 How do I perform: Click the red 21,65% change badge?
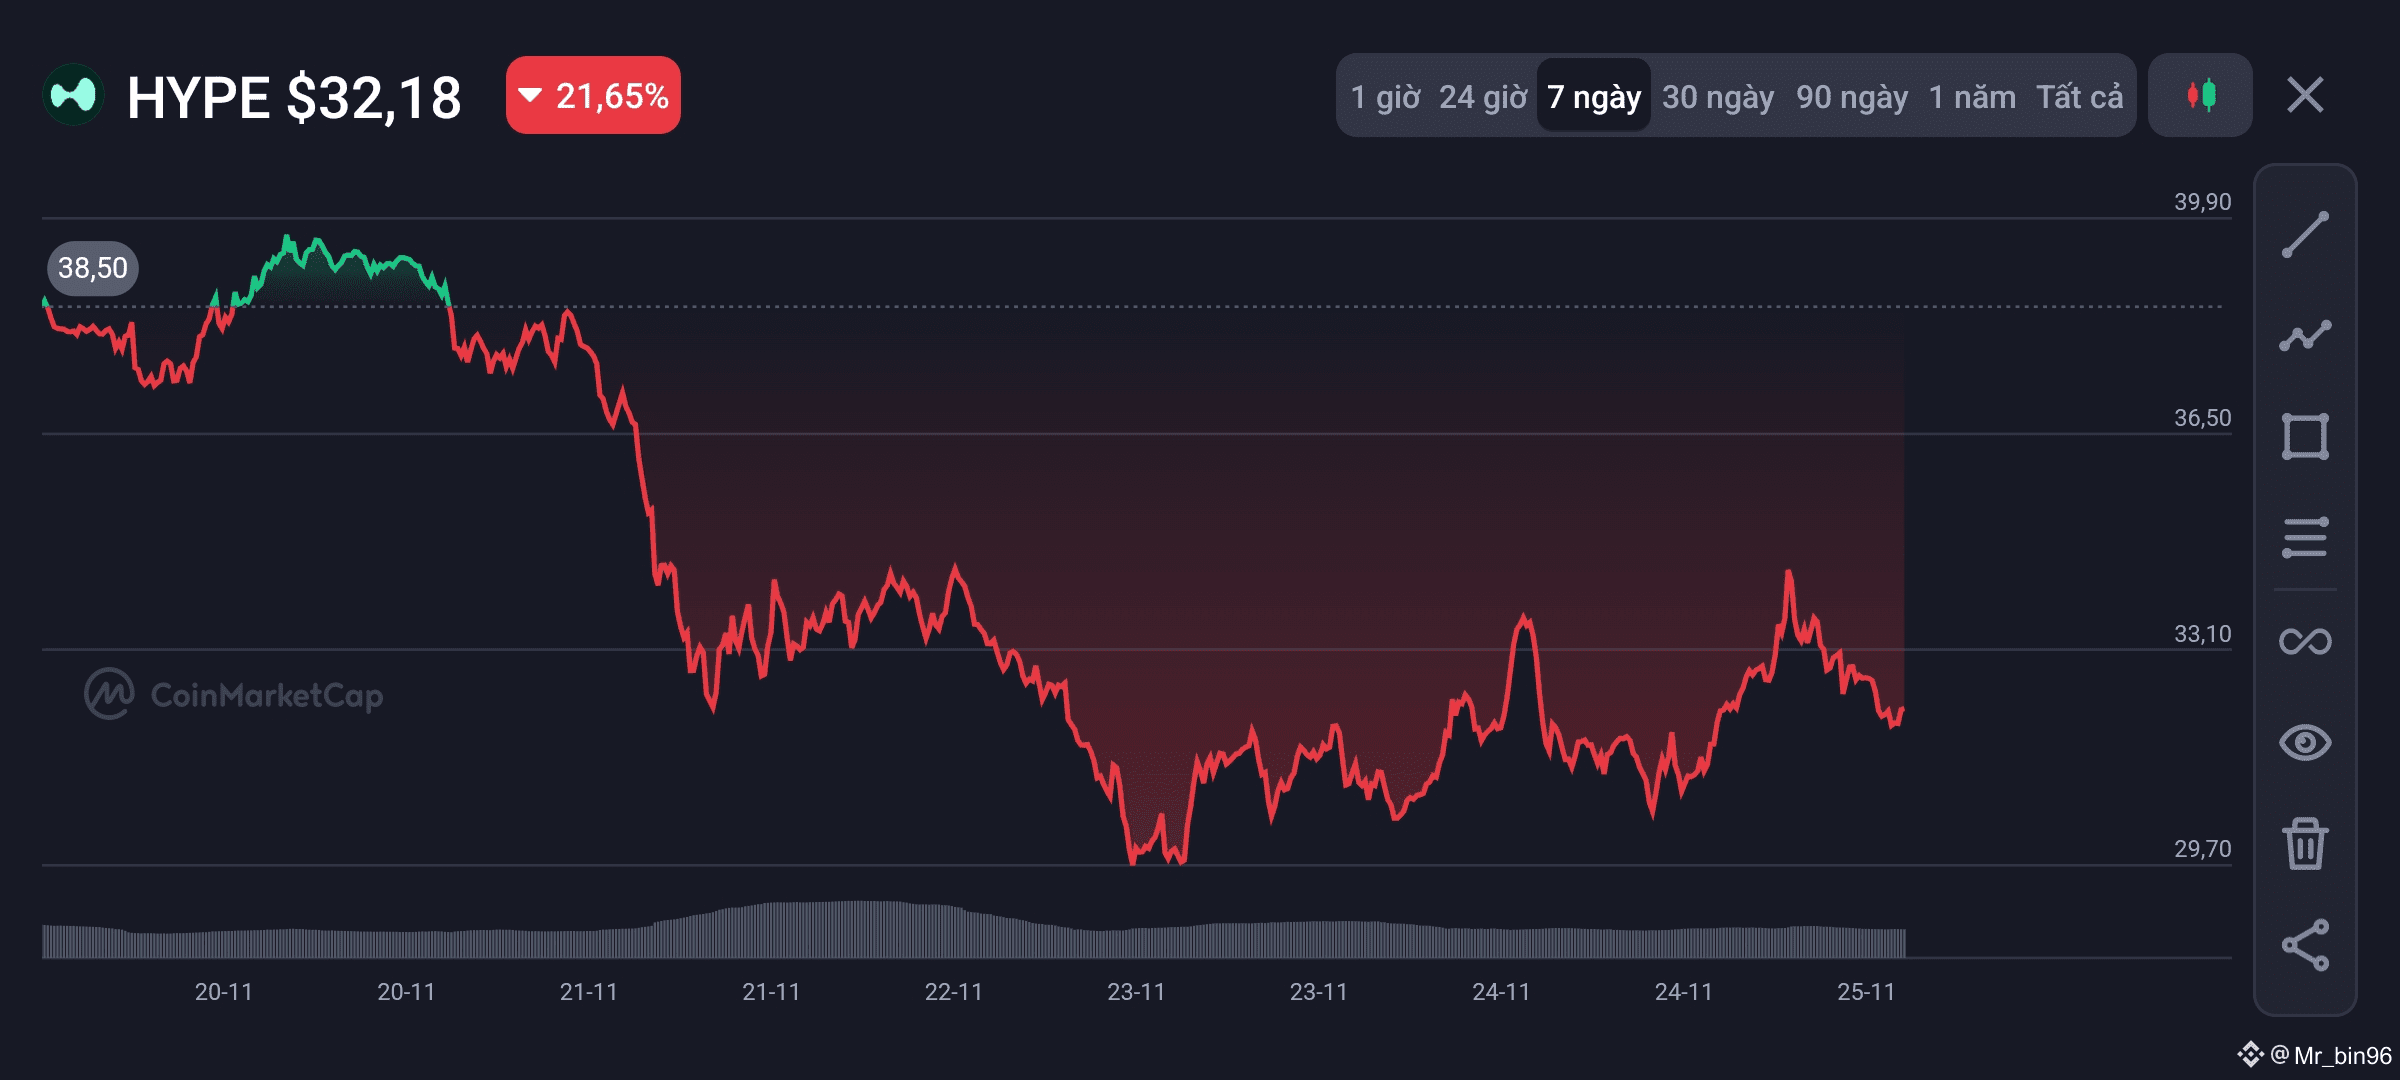pyautogui.click(x=593, y=96)
